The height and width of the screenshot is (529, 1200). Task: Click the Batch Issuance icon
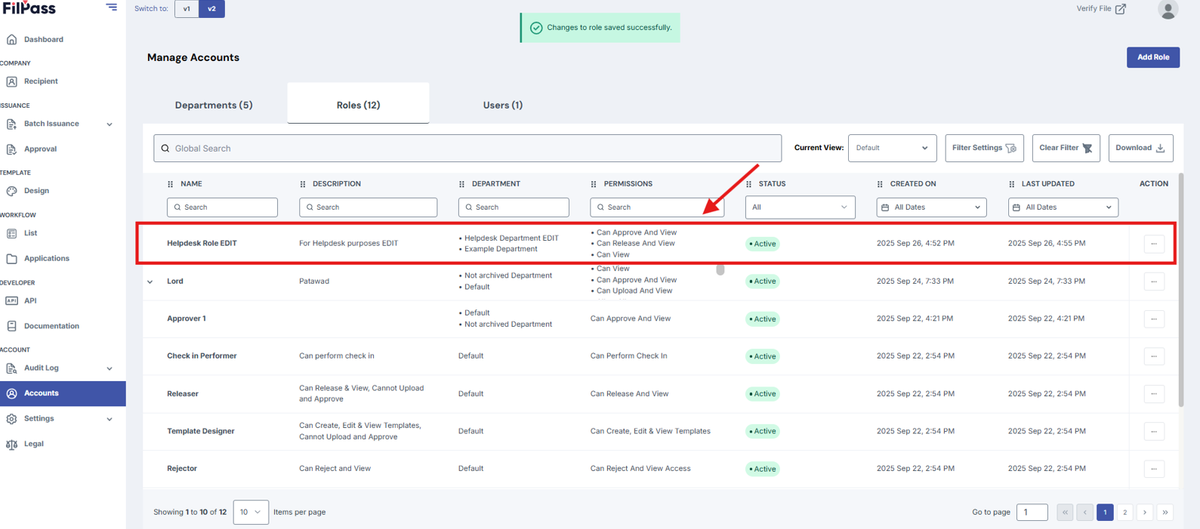point(12,124)
